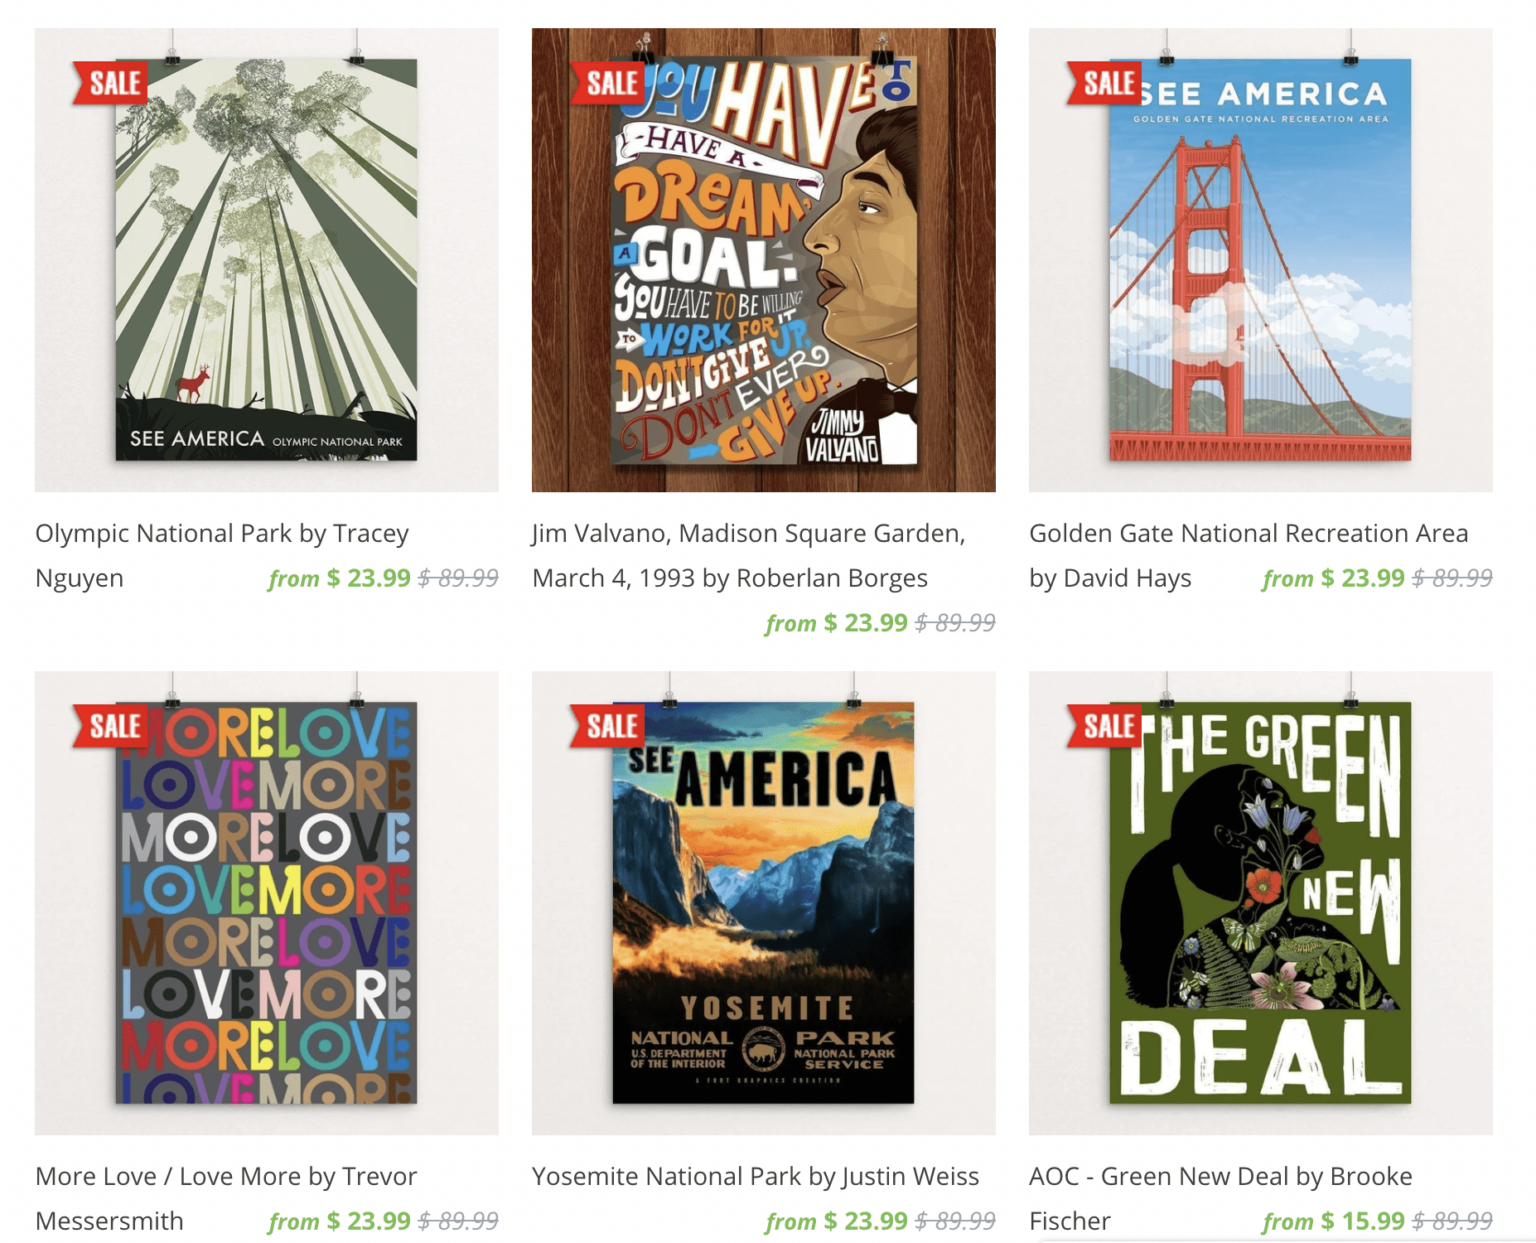Open the More Love rainbow poster image
The width and height of the screenshot is (1536, 1243).
click(266, 903)
